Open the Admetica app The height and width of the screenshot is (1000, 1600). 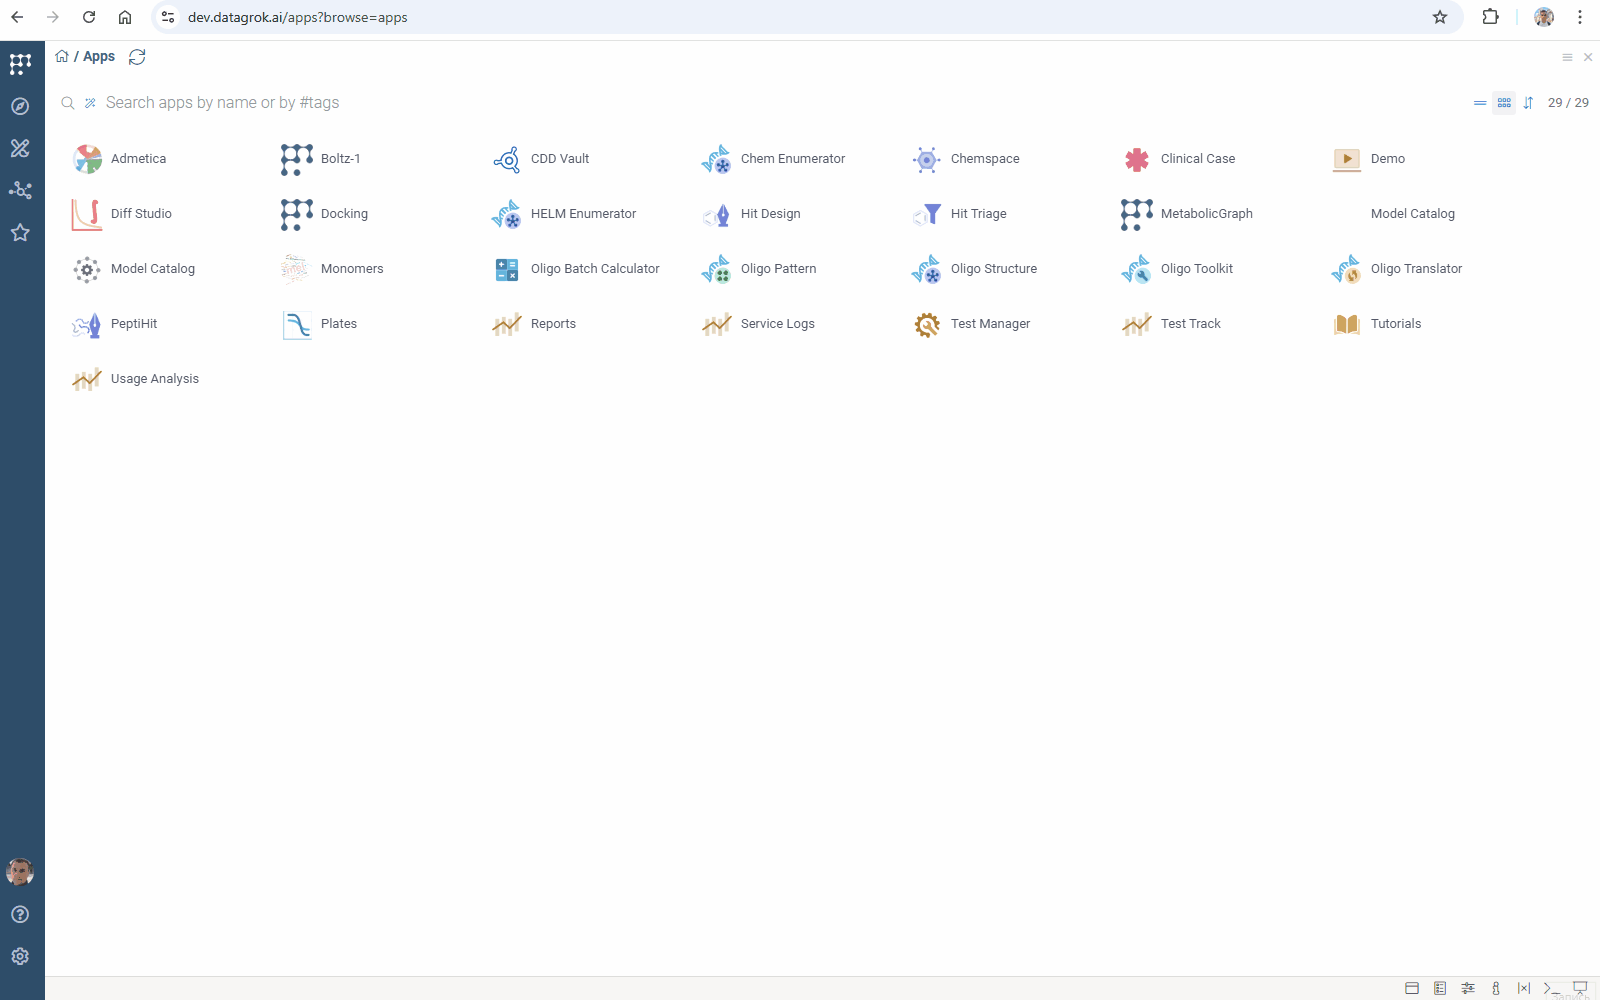[x=138, y=159]
